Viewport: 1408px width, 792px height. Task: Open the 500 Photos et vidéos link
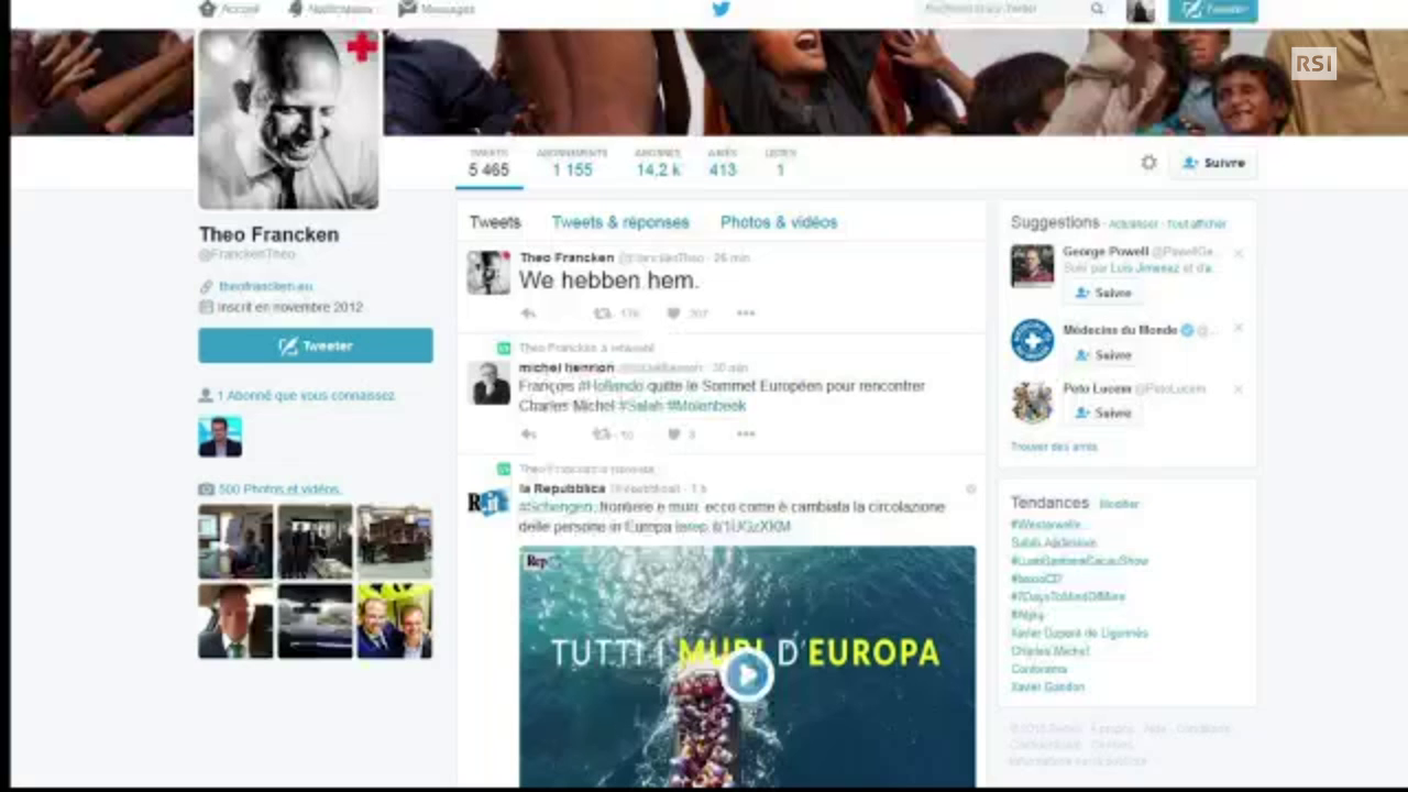click(280, 489)
